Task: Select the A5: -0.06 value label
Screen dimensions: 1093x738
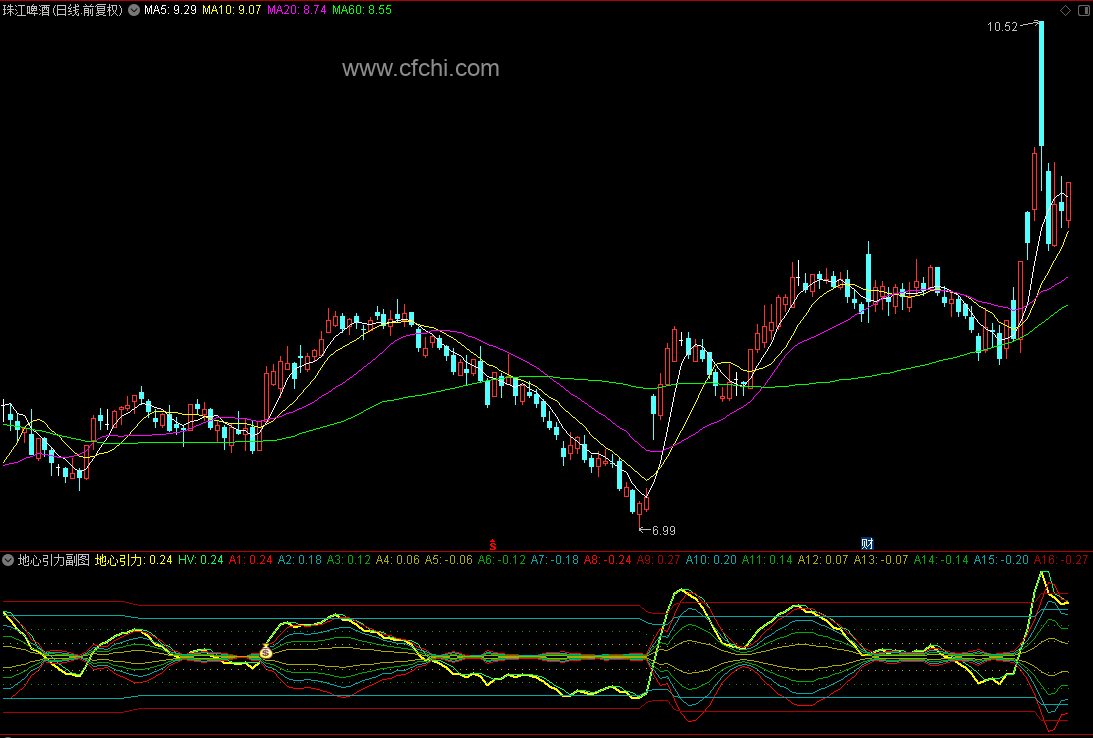Action: (449, 560)
